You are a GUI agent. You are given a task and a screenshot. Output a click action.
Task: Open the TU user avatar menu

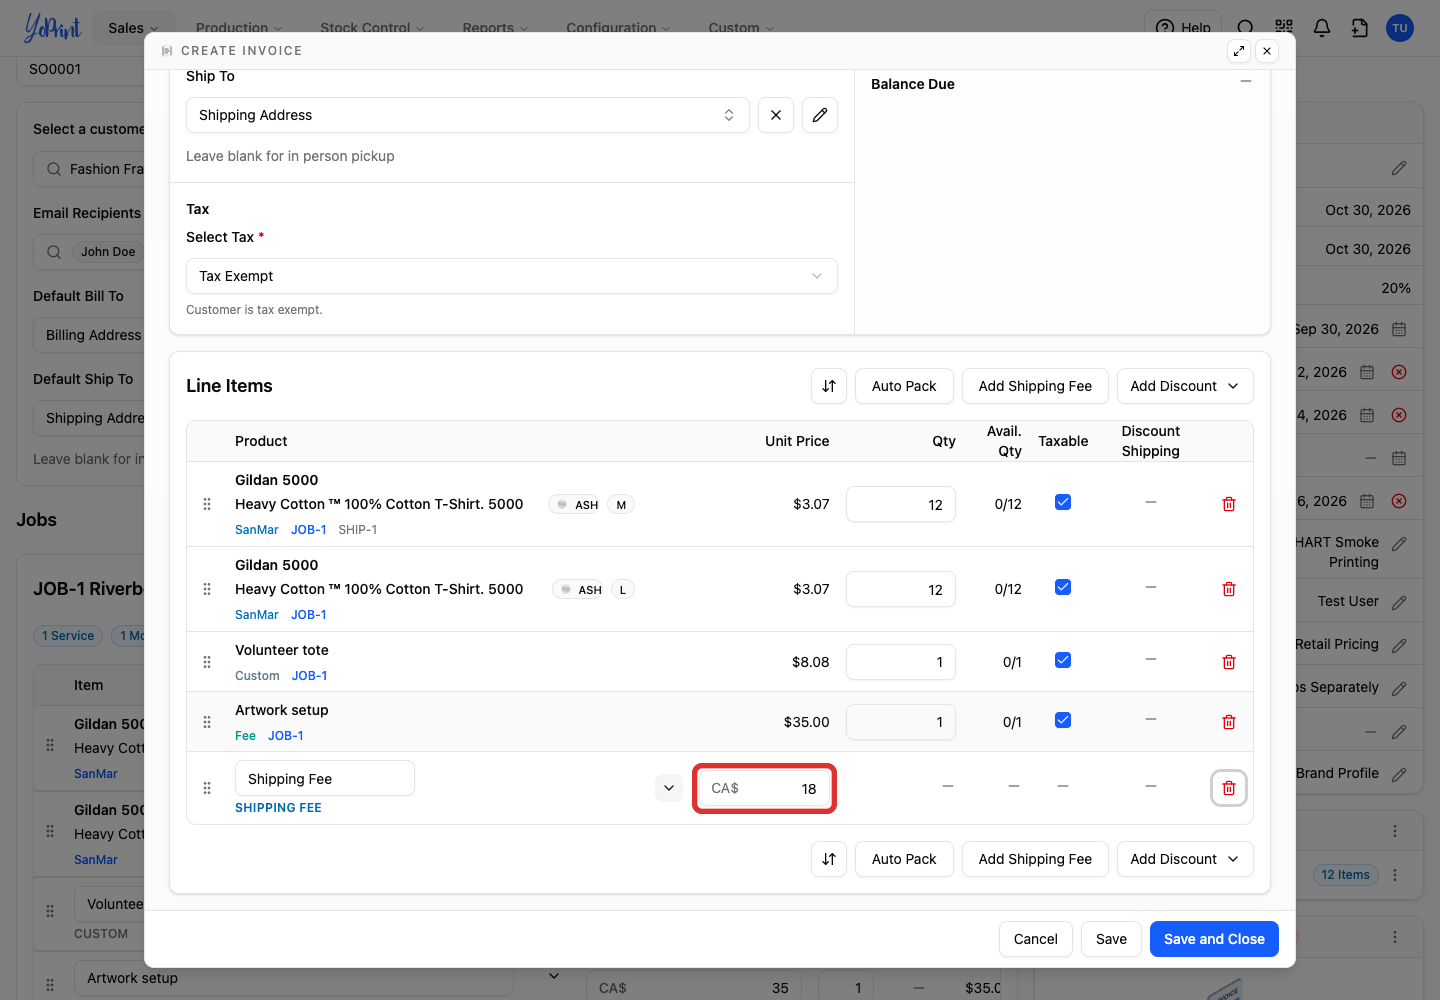(1400, 28)
